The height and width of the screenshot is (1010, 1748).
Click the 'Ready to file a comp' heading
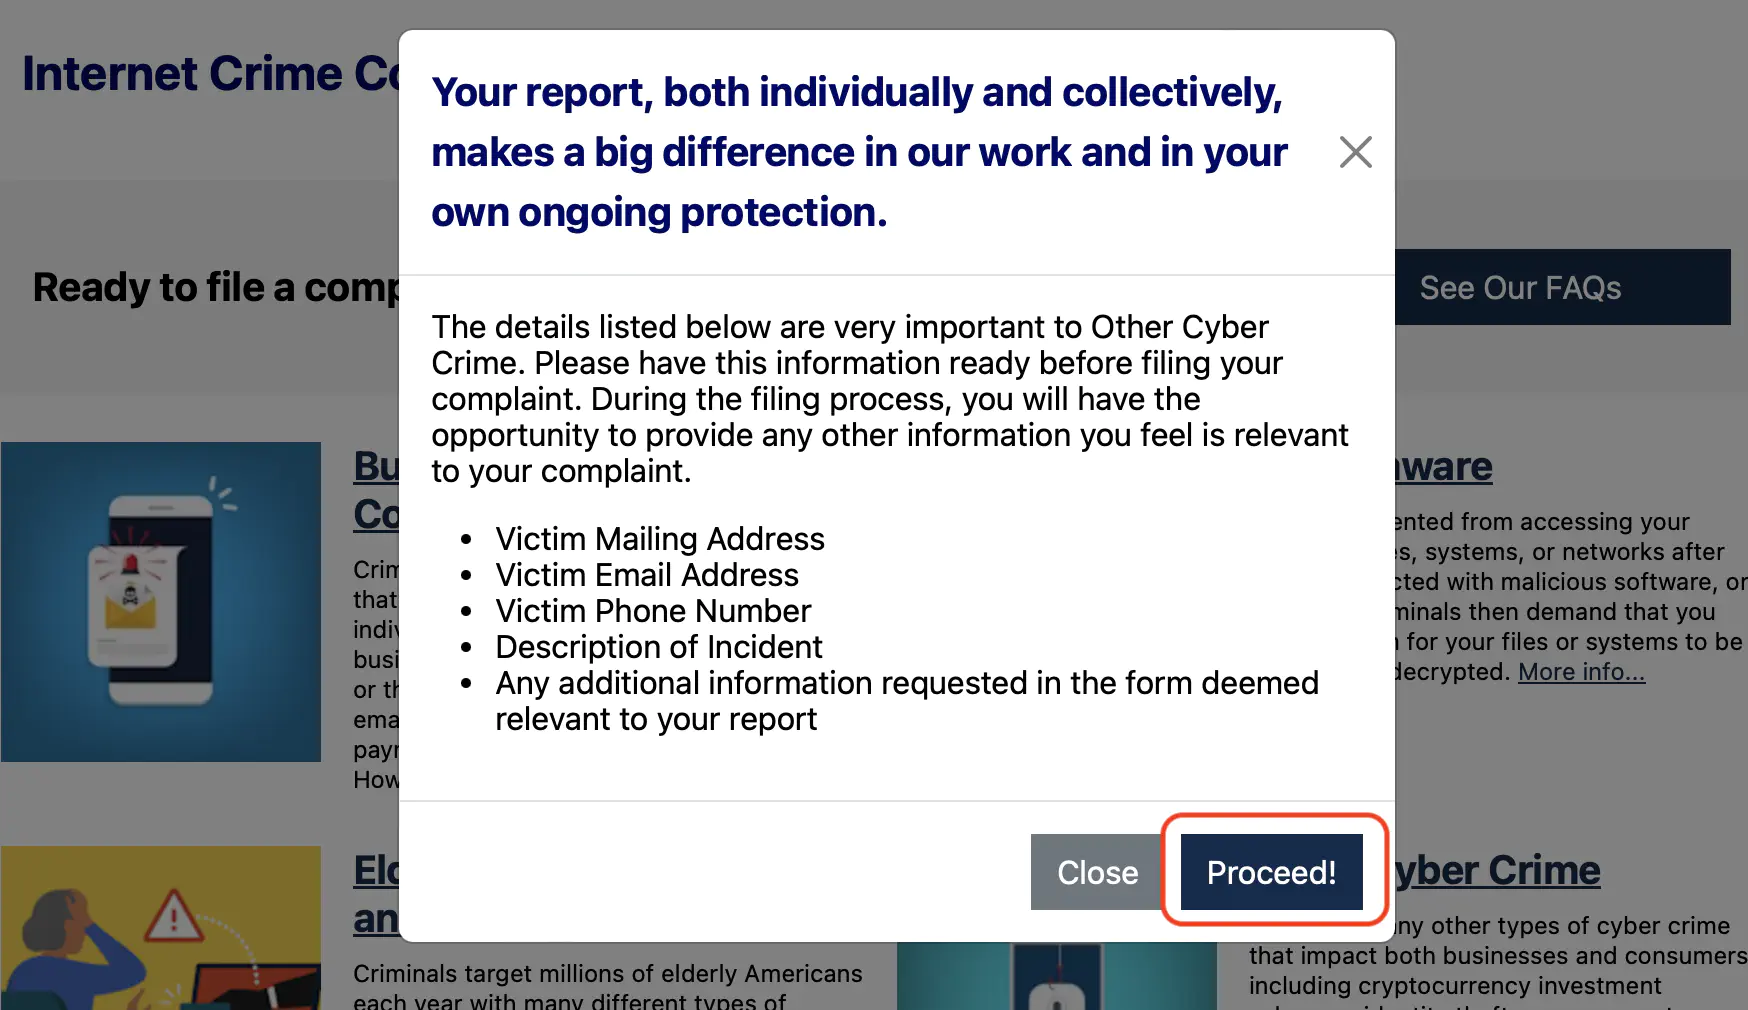pyautogui.click(x=216, y=288)
